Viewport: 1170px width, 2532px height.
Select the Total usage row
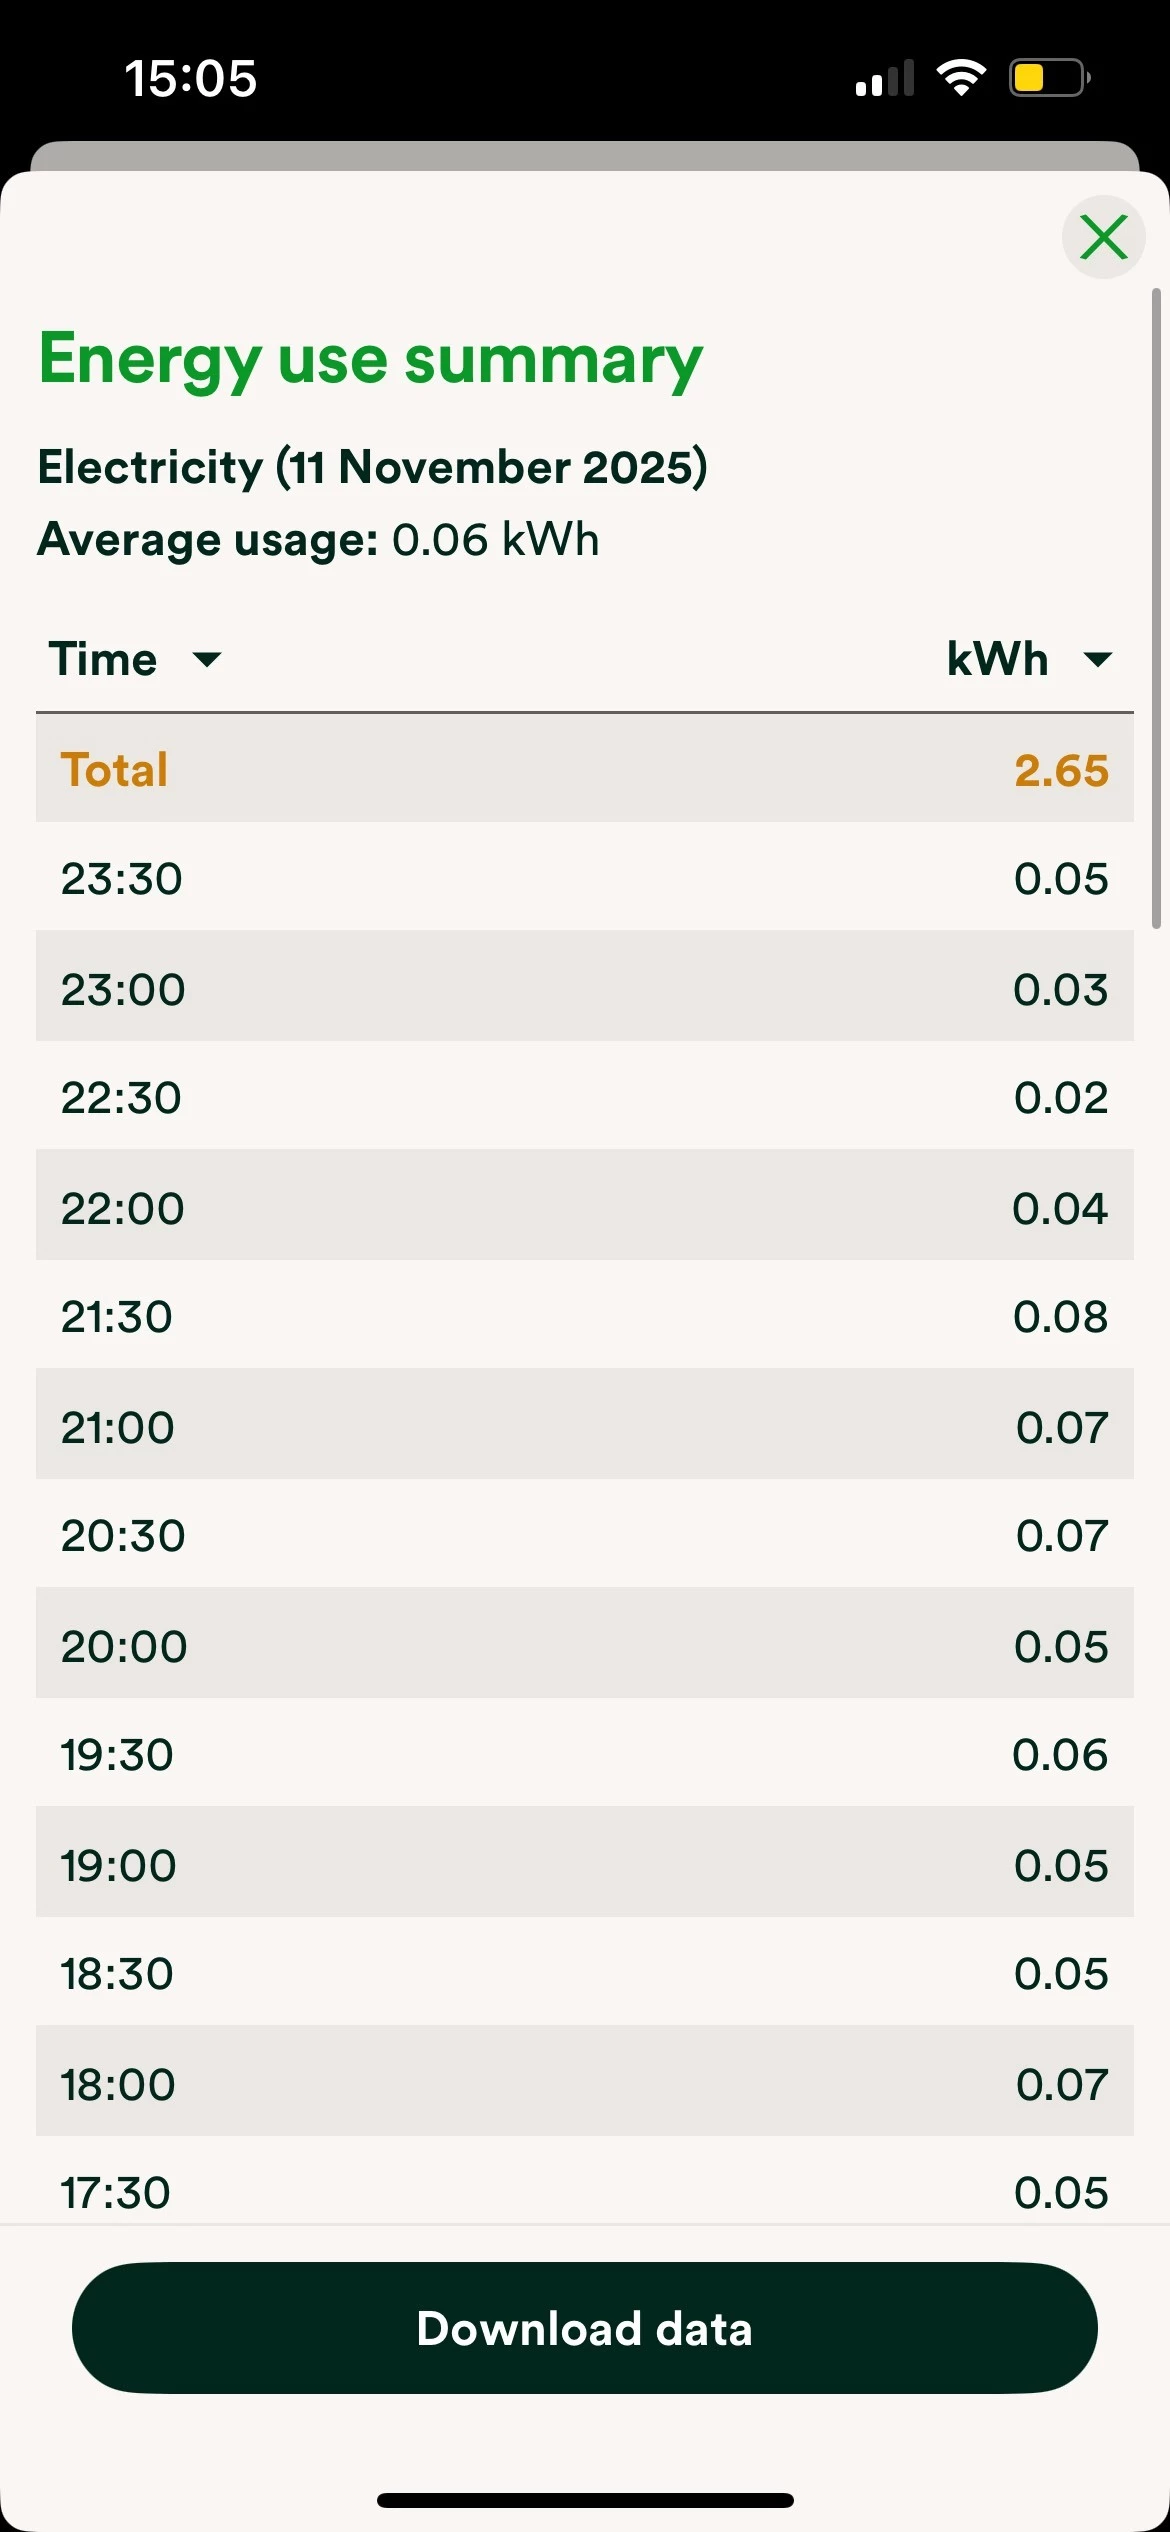pyautogui.click(x=585, y=769)
